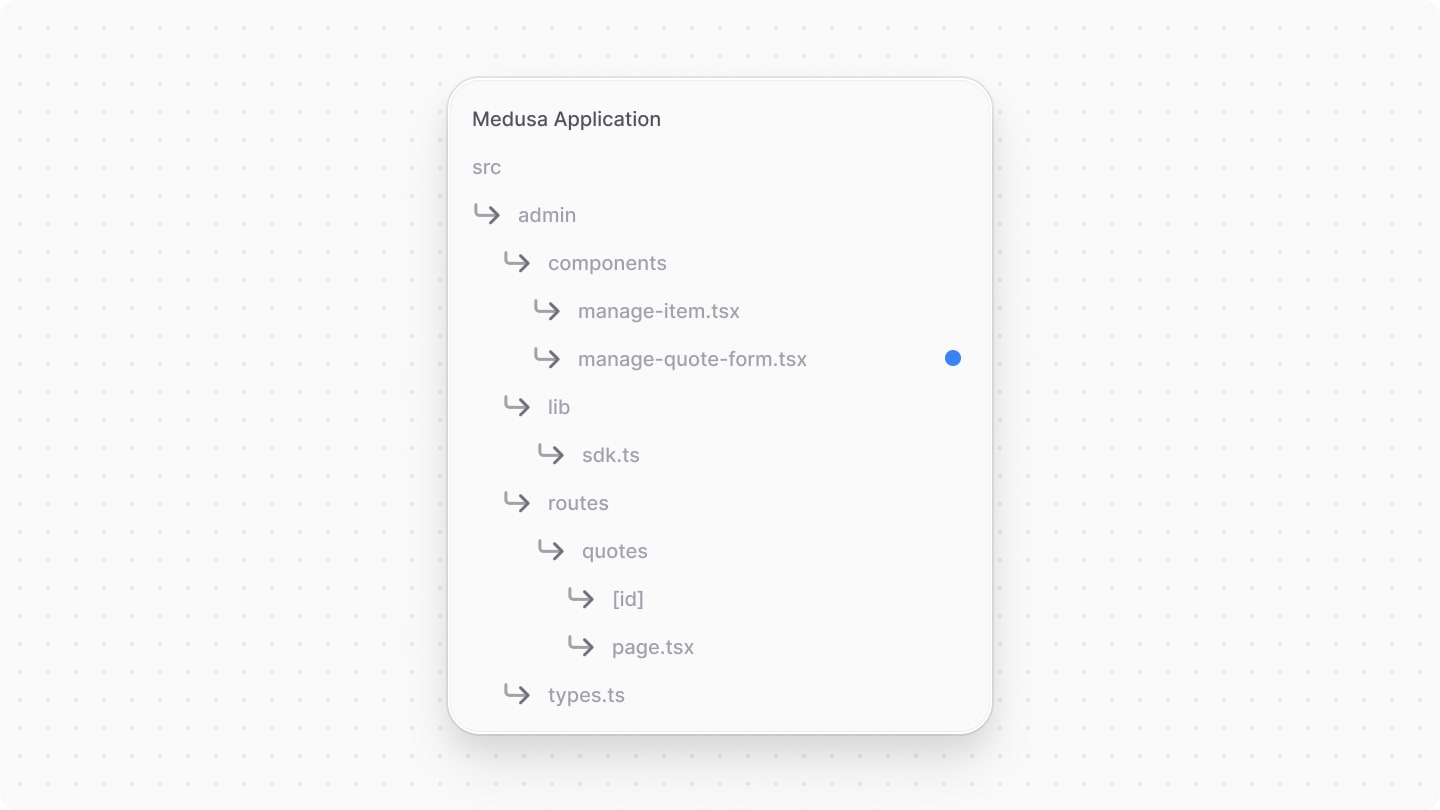
Task: Click the arrow icon beside page.tsx
Action: tap(581, 646)
